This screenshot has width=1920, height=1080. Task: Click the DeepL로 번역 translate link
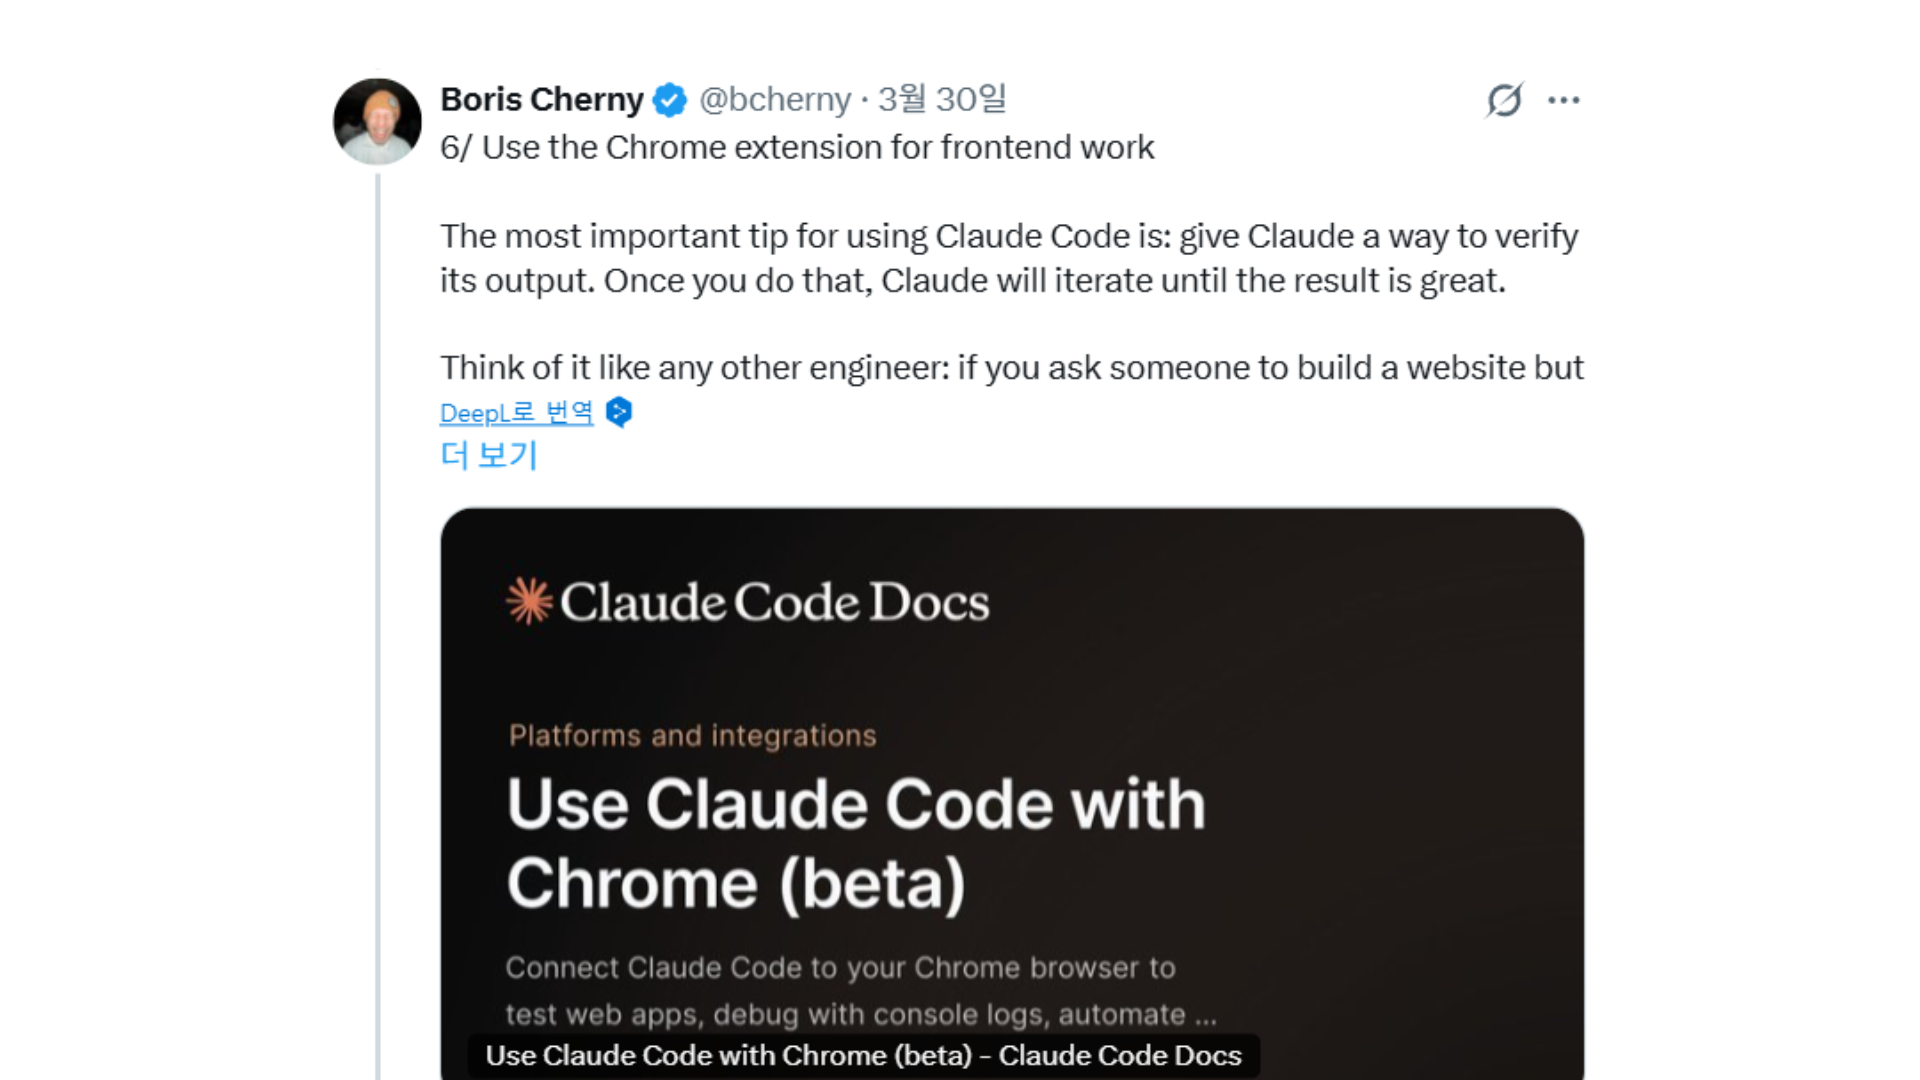coord(516,413)
